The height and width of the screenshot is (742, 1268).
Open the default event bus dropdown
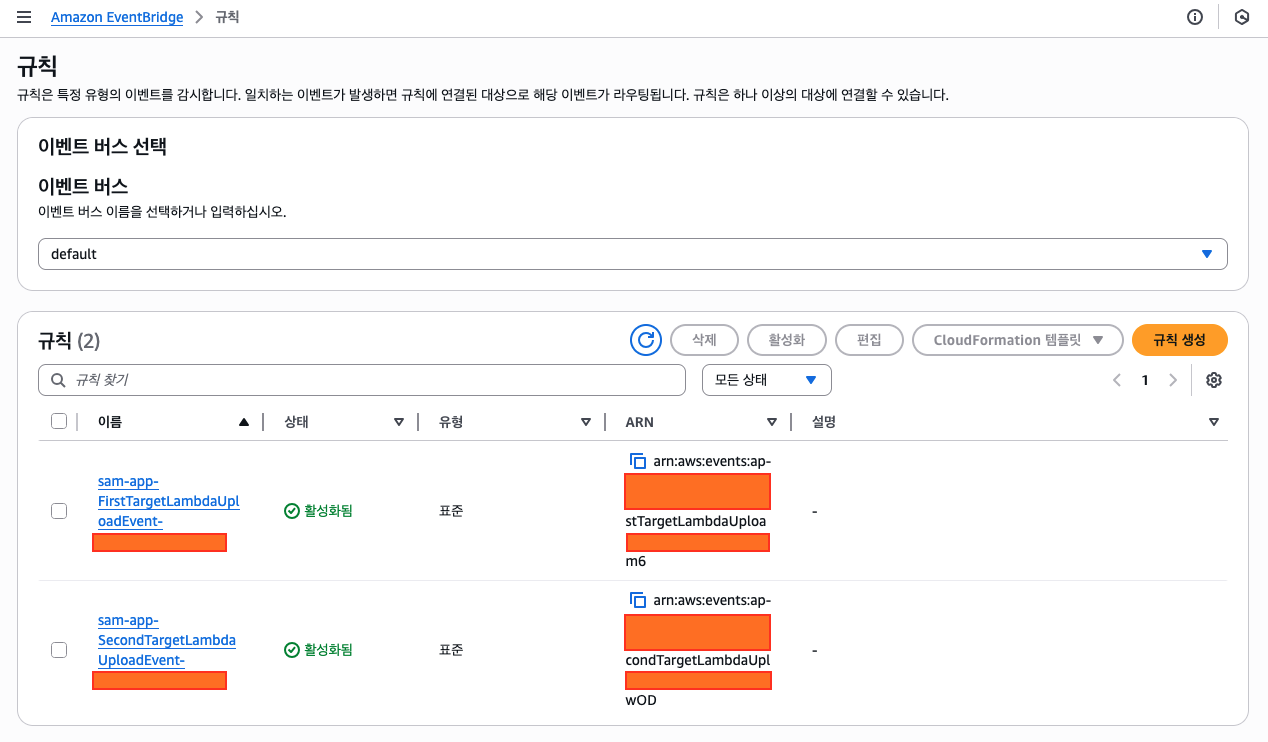pos(633,254)
